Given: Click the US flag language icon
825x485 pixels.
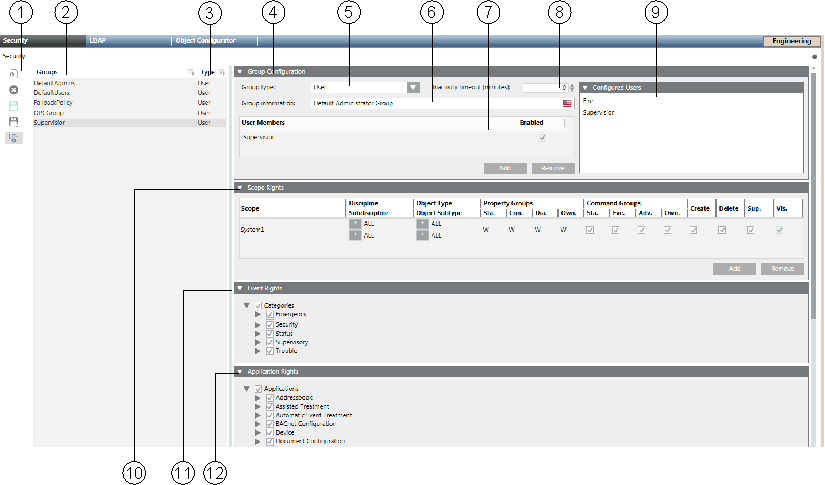Looking at the screenshot, I should [x=566, y=102].
